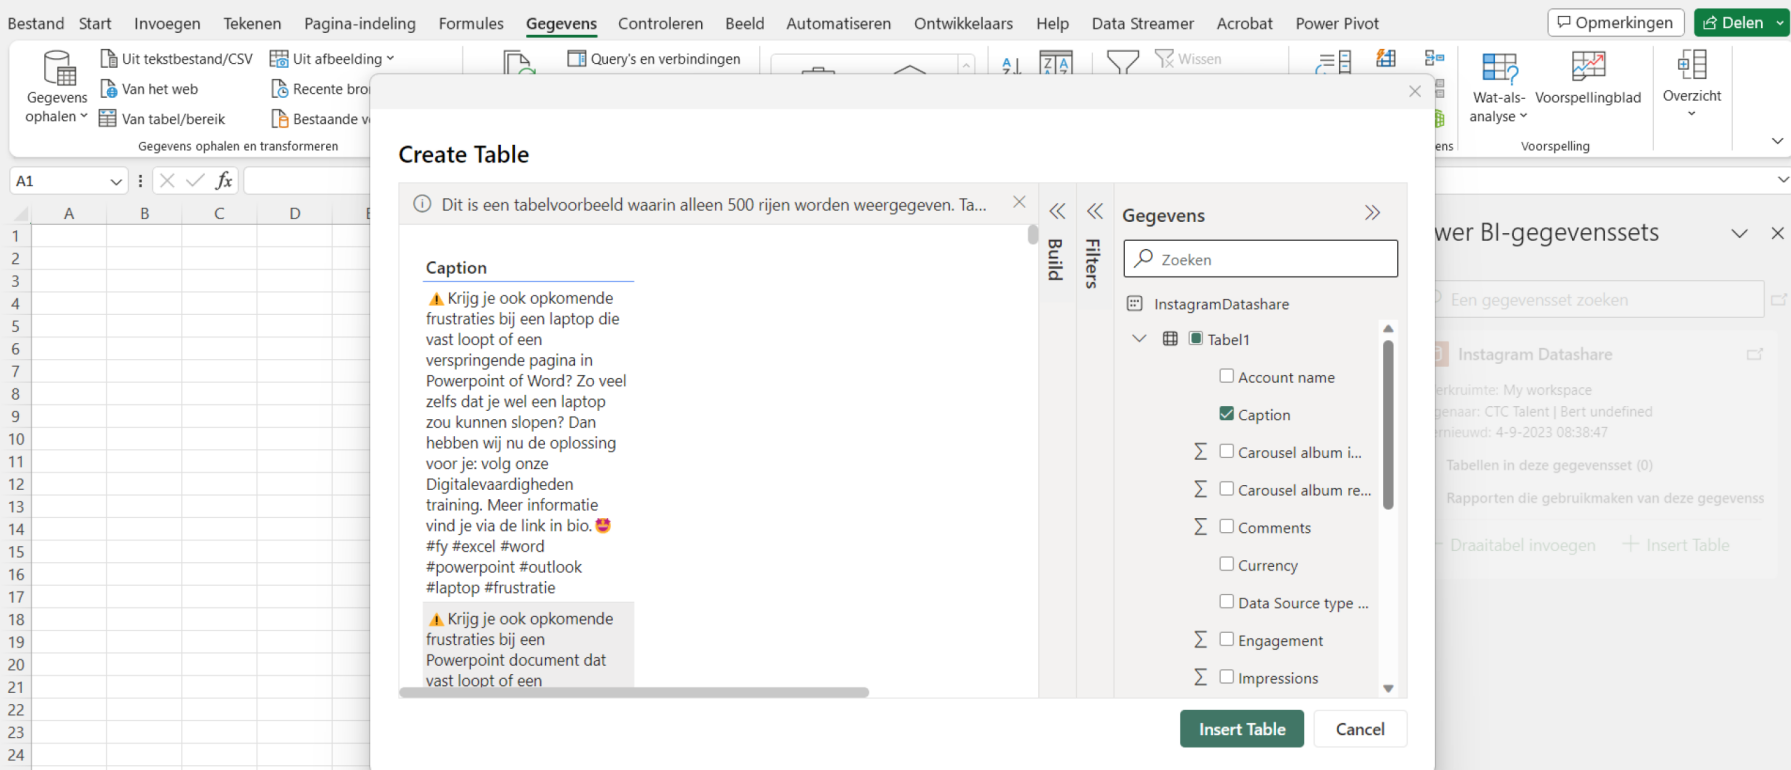Click the InstagramDatashare dataset icon
This screenshot has height=770, width=1791.
(1134, 304)
